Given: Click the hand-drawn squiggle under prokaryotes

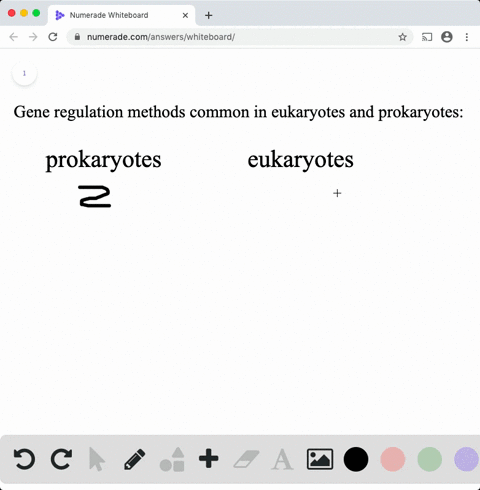Looking at the screenshot, I should point(95,196).
